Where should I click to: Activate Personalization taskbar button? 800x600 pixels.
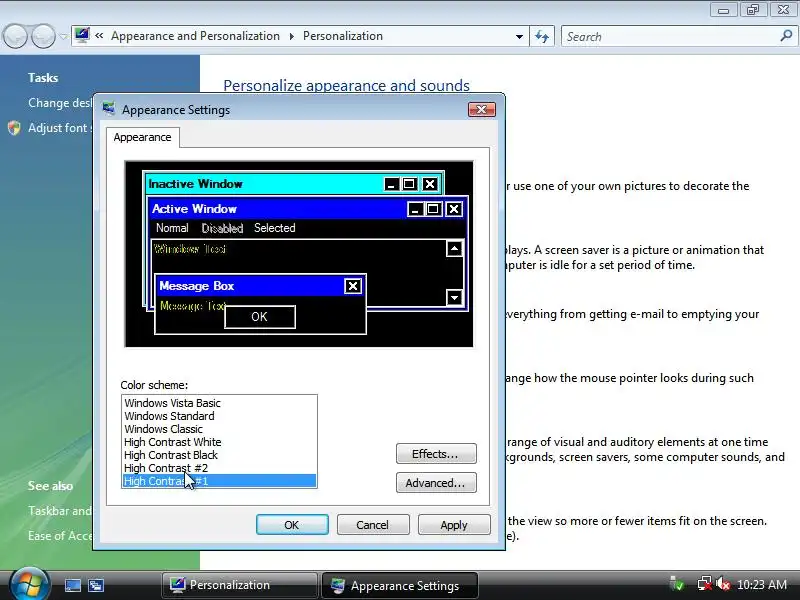[x=240, y=585]
